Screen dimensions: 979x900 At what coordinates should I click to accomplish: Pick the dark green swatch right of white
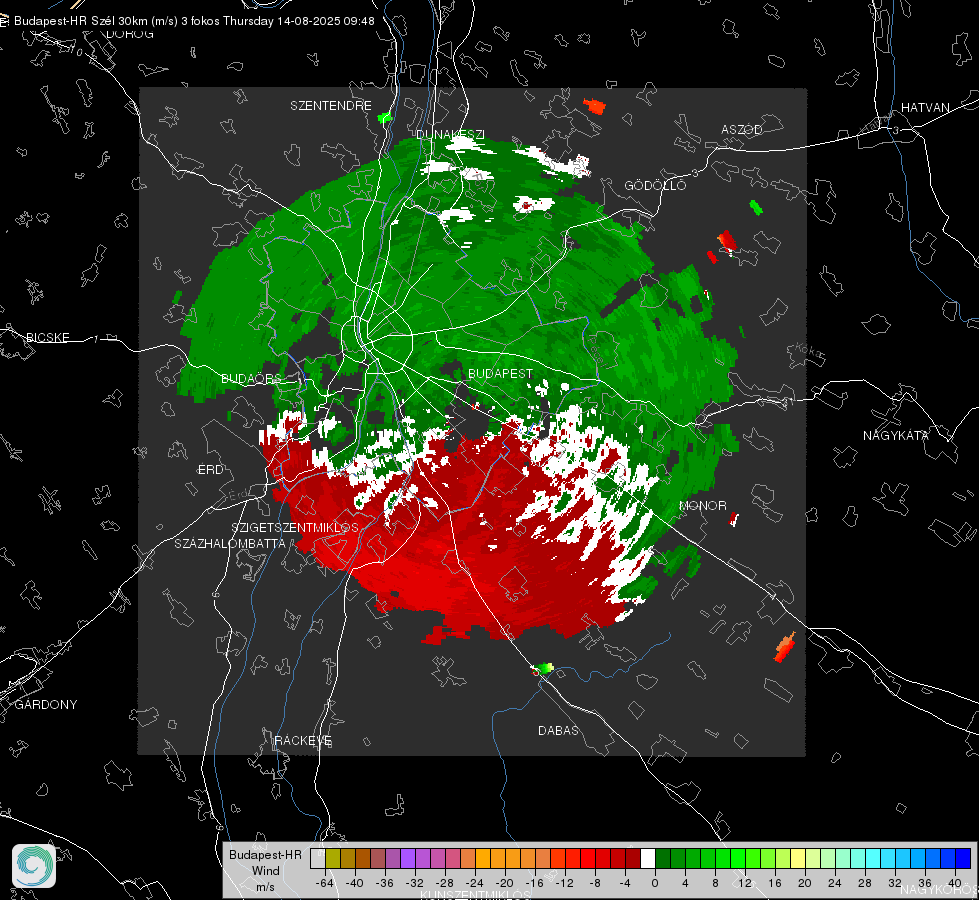coord(663,859)
